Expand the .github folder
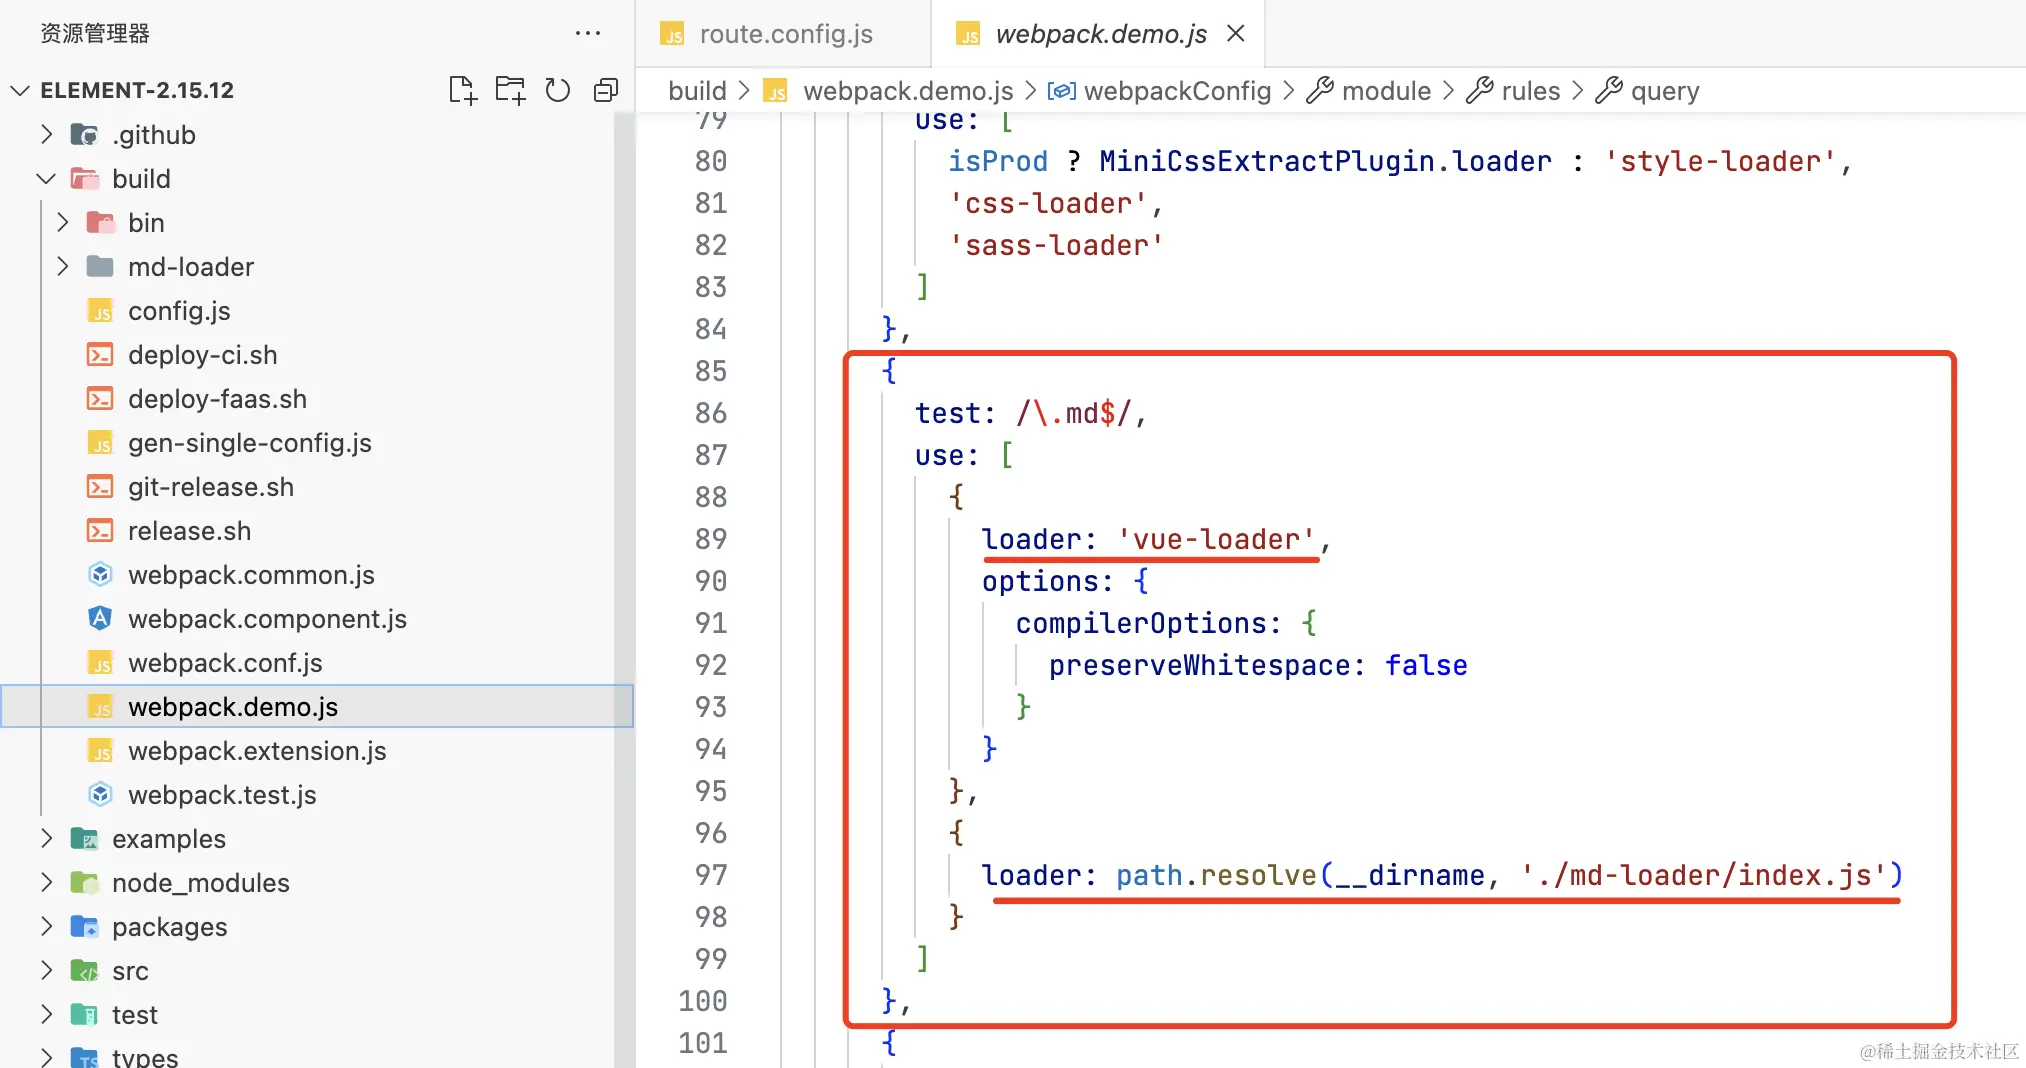The image size is (2026, 1068). [46, 134]
